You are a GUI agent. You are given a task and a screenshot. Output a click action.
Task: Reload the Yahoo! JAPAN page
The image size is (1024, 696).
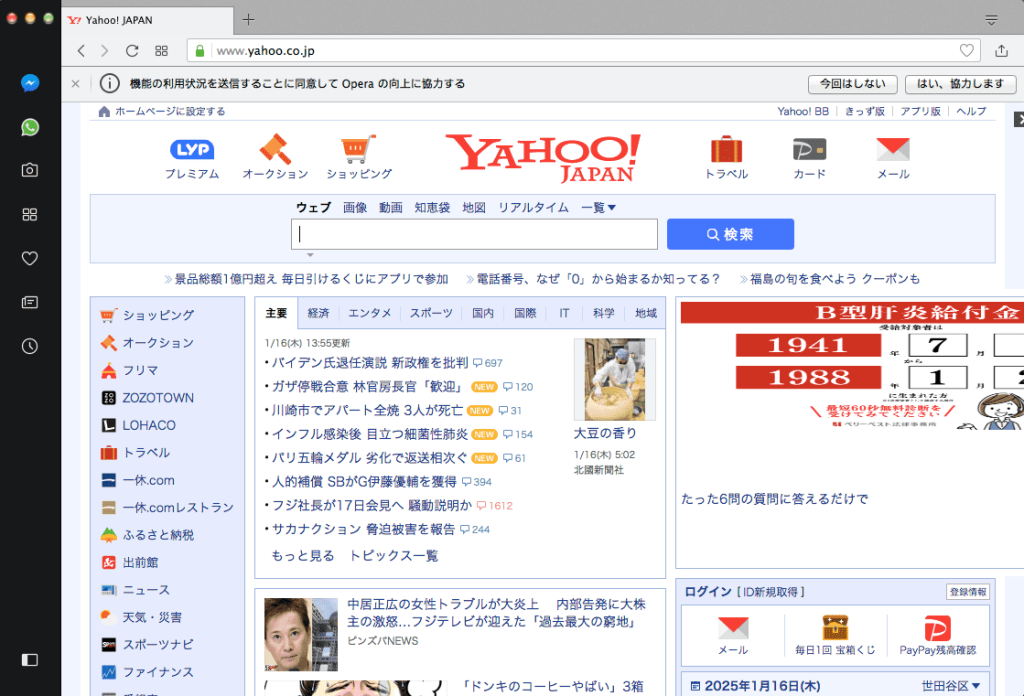point(132,51)
